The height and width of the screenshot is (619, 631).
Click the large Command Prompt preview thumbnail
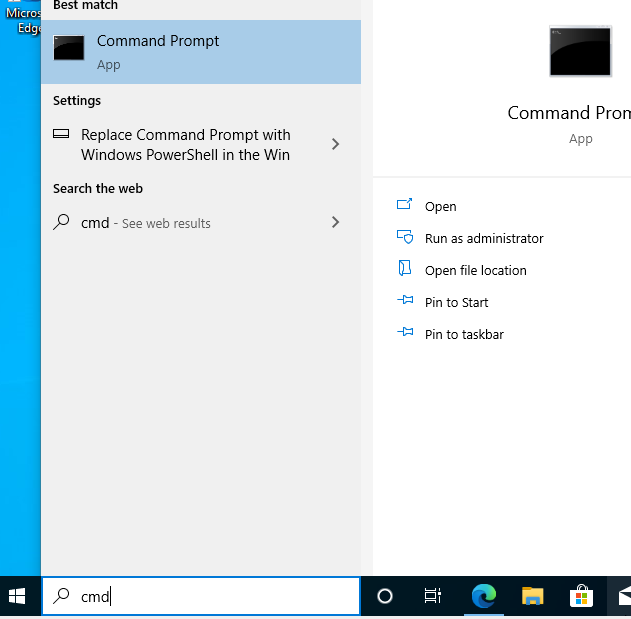[580, 52]
